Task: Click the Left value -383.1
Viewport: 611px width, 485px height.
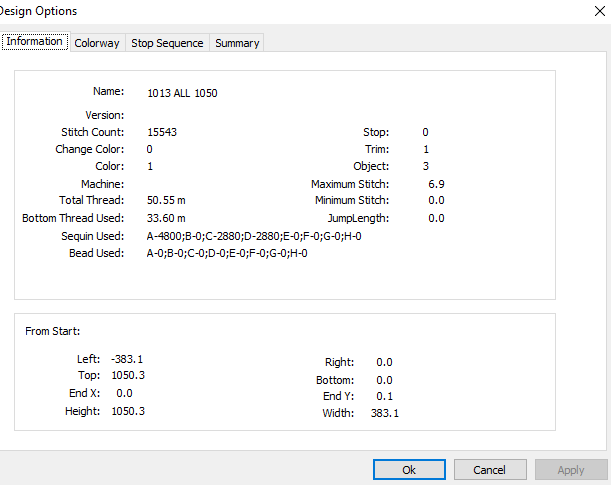Action: pos(127,359)
